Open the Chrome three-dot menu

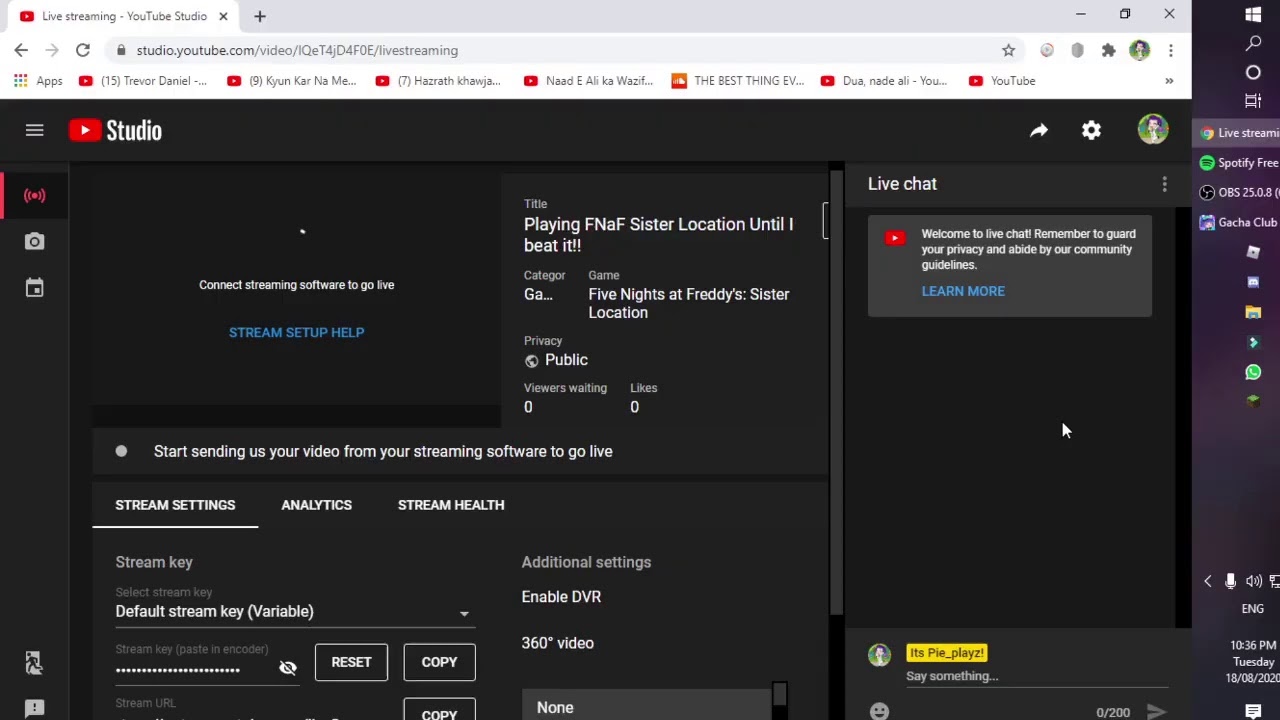(1170, 50)
